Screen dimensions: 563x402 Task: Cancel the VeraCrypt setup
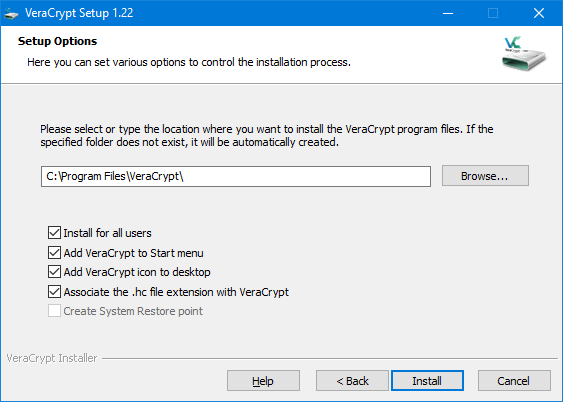(514, 380)
